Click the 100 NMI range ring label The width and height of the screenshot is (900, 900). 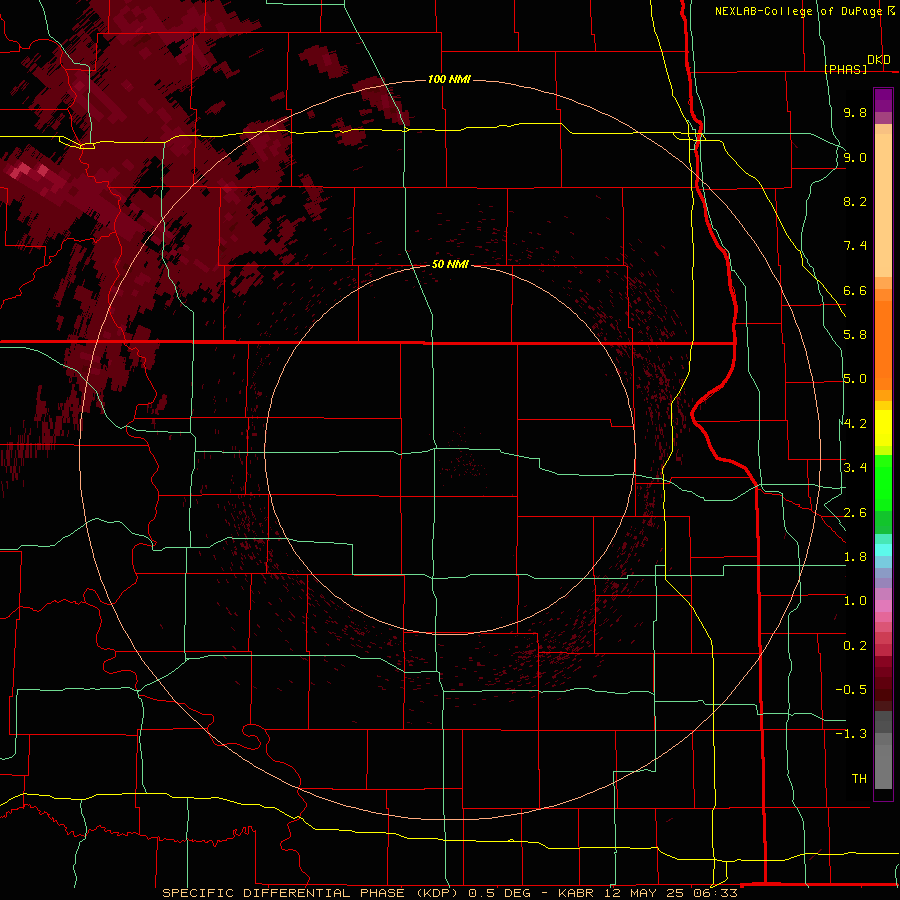point(449,79)
